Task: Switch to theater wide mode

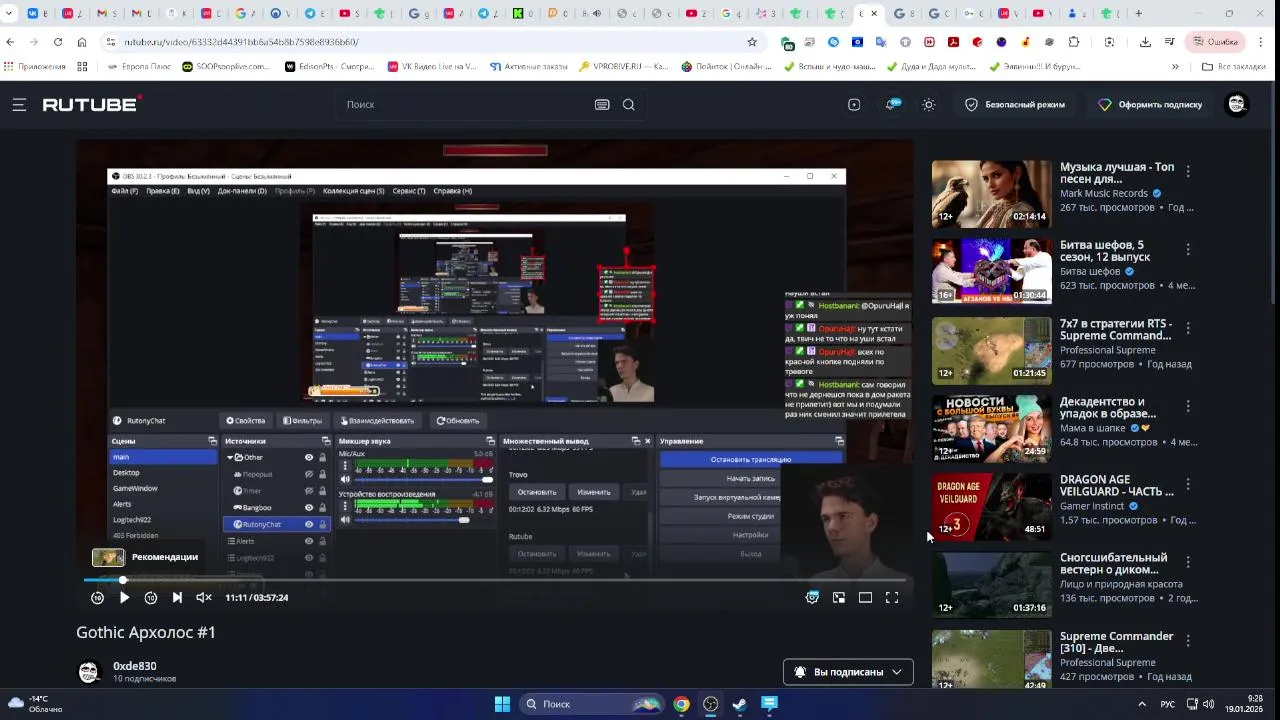Action: click(x=865, y=597)
